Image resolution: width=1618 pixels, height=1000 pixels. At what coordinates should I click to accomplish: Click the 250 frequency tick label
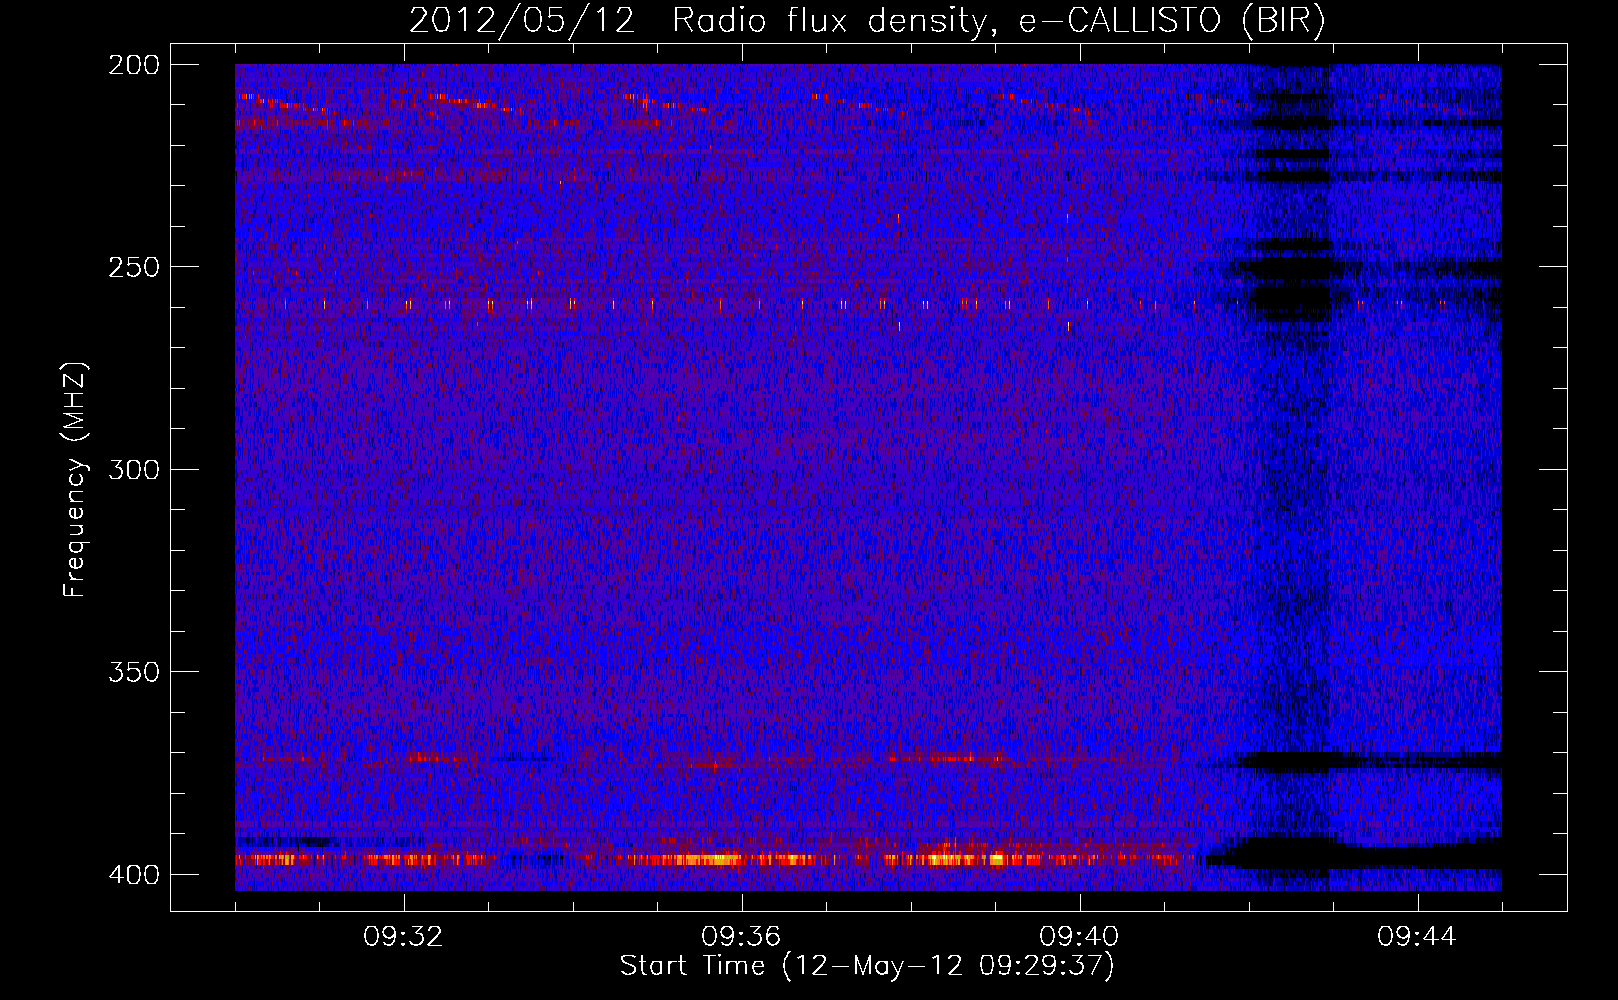(134, 267)
